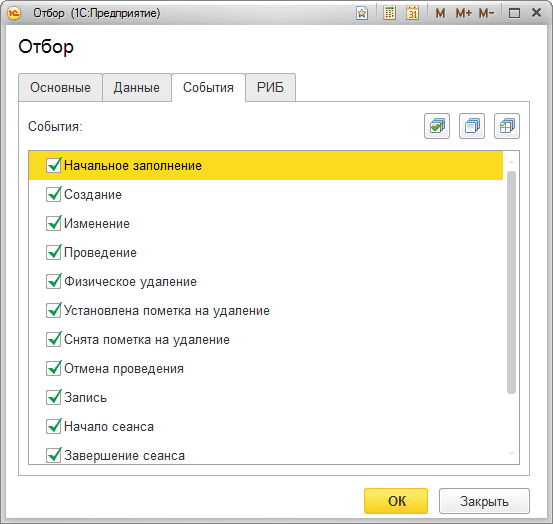Screen dimensions: 553x524
Task: Select the Начальное заполнение row text
Action: coord(133,165)
